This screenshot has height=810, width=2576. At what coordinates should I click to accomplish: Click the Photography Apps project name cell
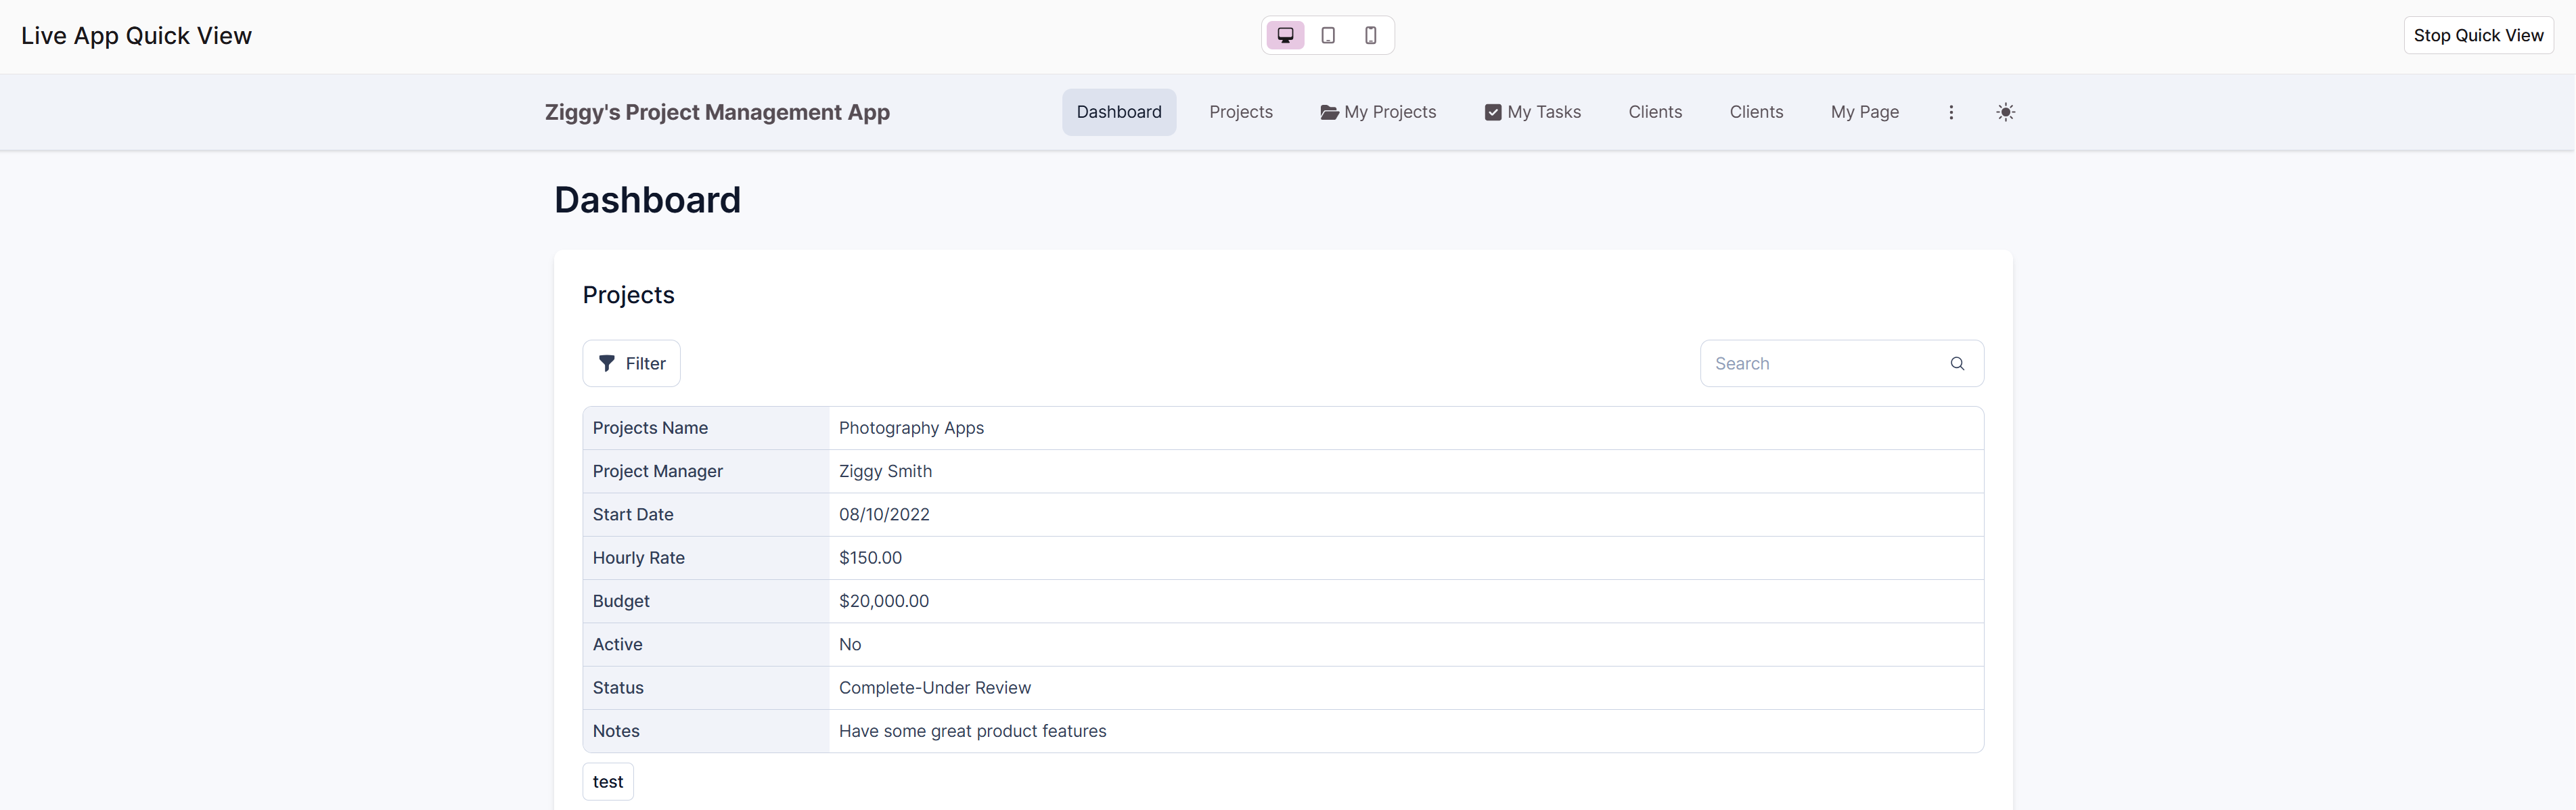[x=911, y=428]
